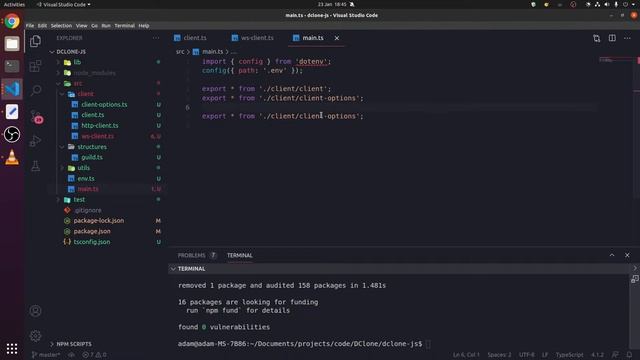Image resolution: width=640 pixels, height=360 pixels.
Task: Collapse the client folder
Action: click(62, 94)
